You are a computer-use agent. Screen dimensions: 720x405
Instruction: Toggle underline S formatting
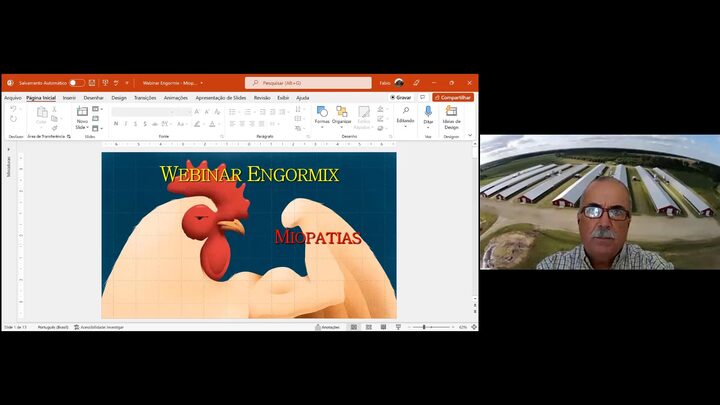(x=135, y=124)
